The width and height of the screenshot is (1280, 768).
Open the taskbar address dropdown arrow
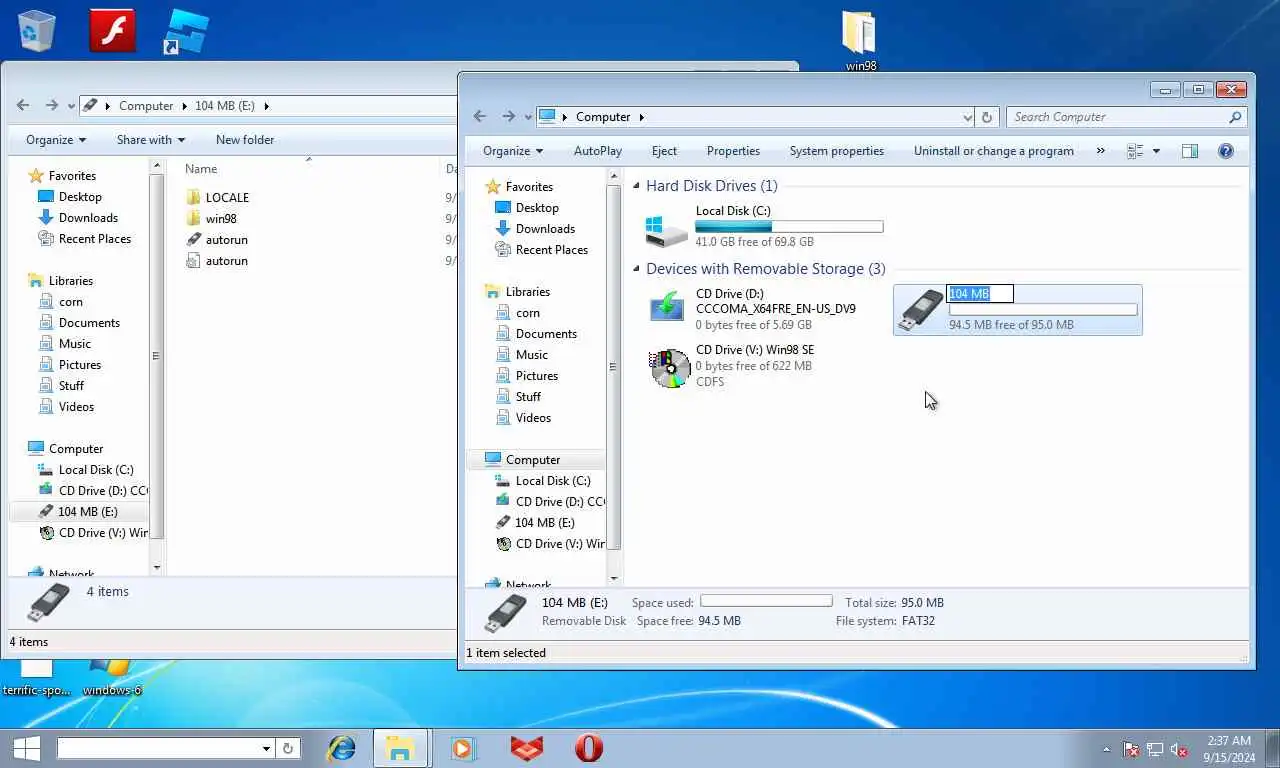266,748
